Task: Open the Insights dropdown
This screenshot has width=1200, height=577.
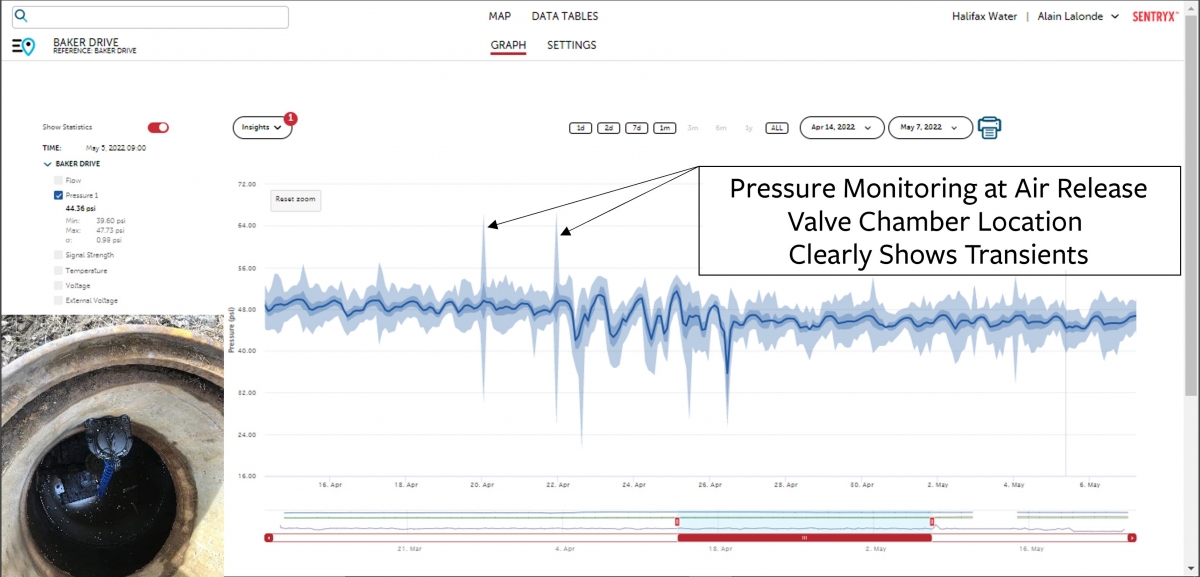Action: pyautogui.click(x=261, y=127)
